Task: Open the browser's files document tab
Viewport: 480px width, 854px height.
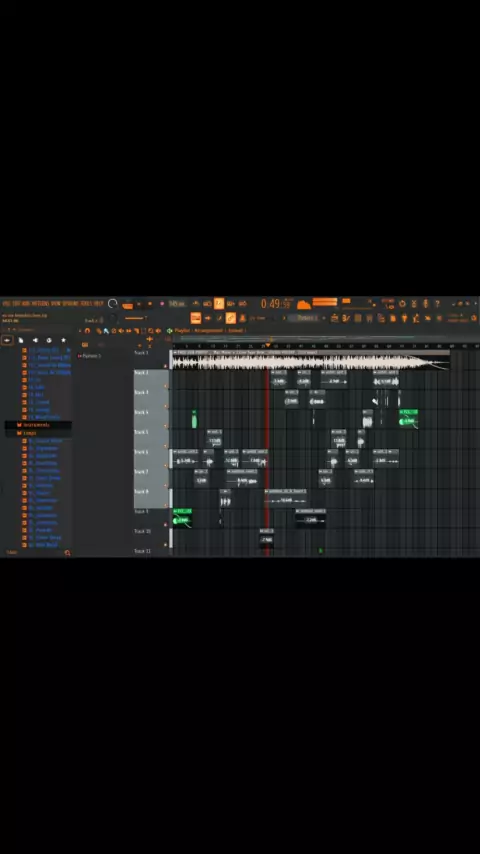Action: tap(21, 340)
